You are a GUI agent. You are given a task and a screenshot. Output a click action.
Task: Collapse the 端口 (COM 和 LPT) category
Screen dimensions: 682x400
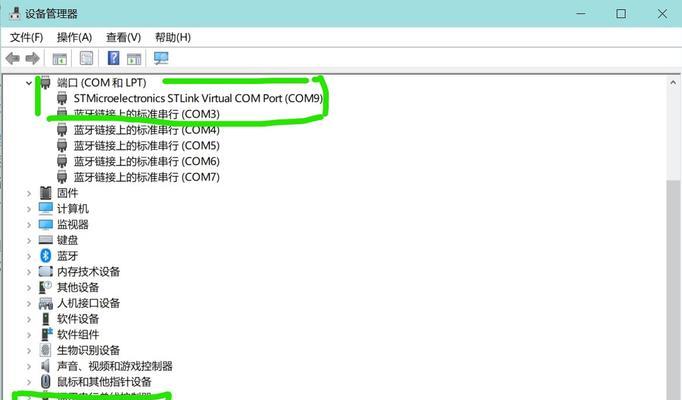tap(29, 83)
